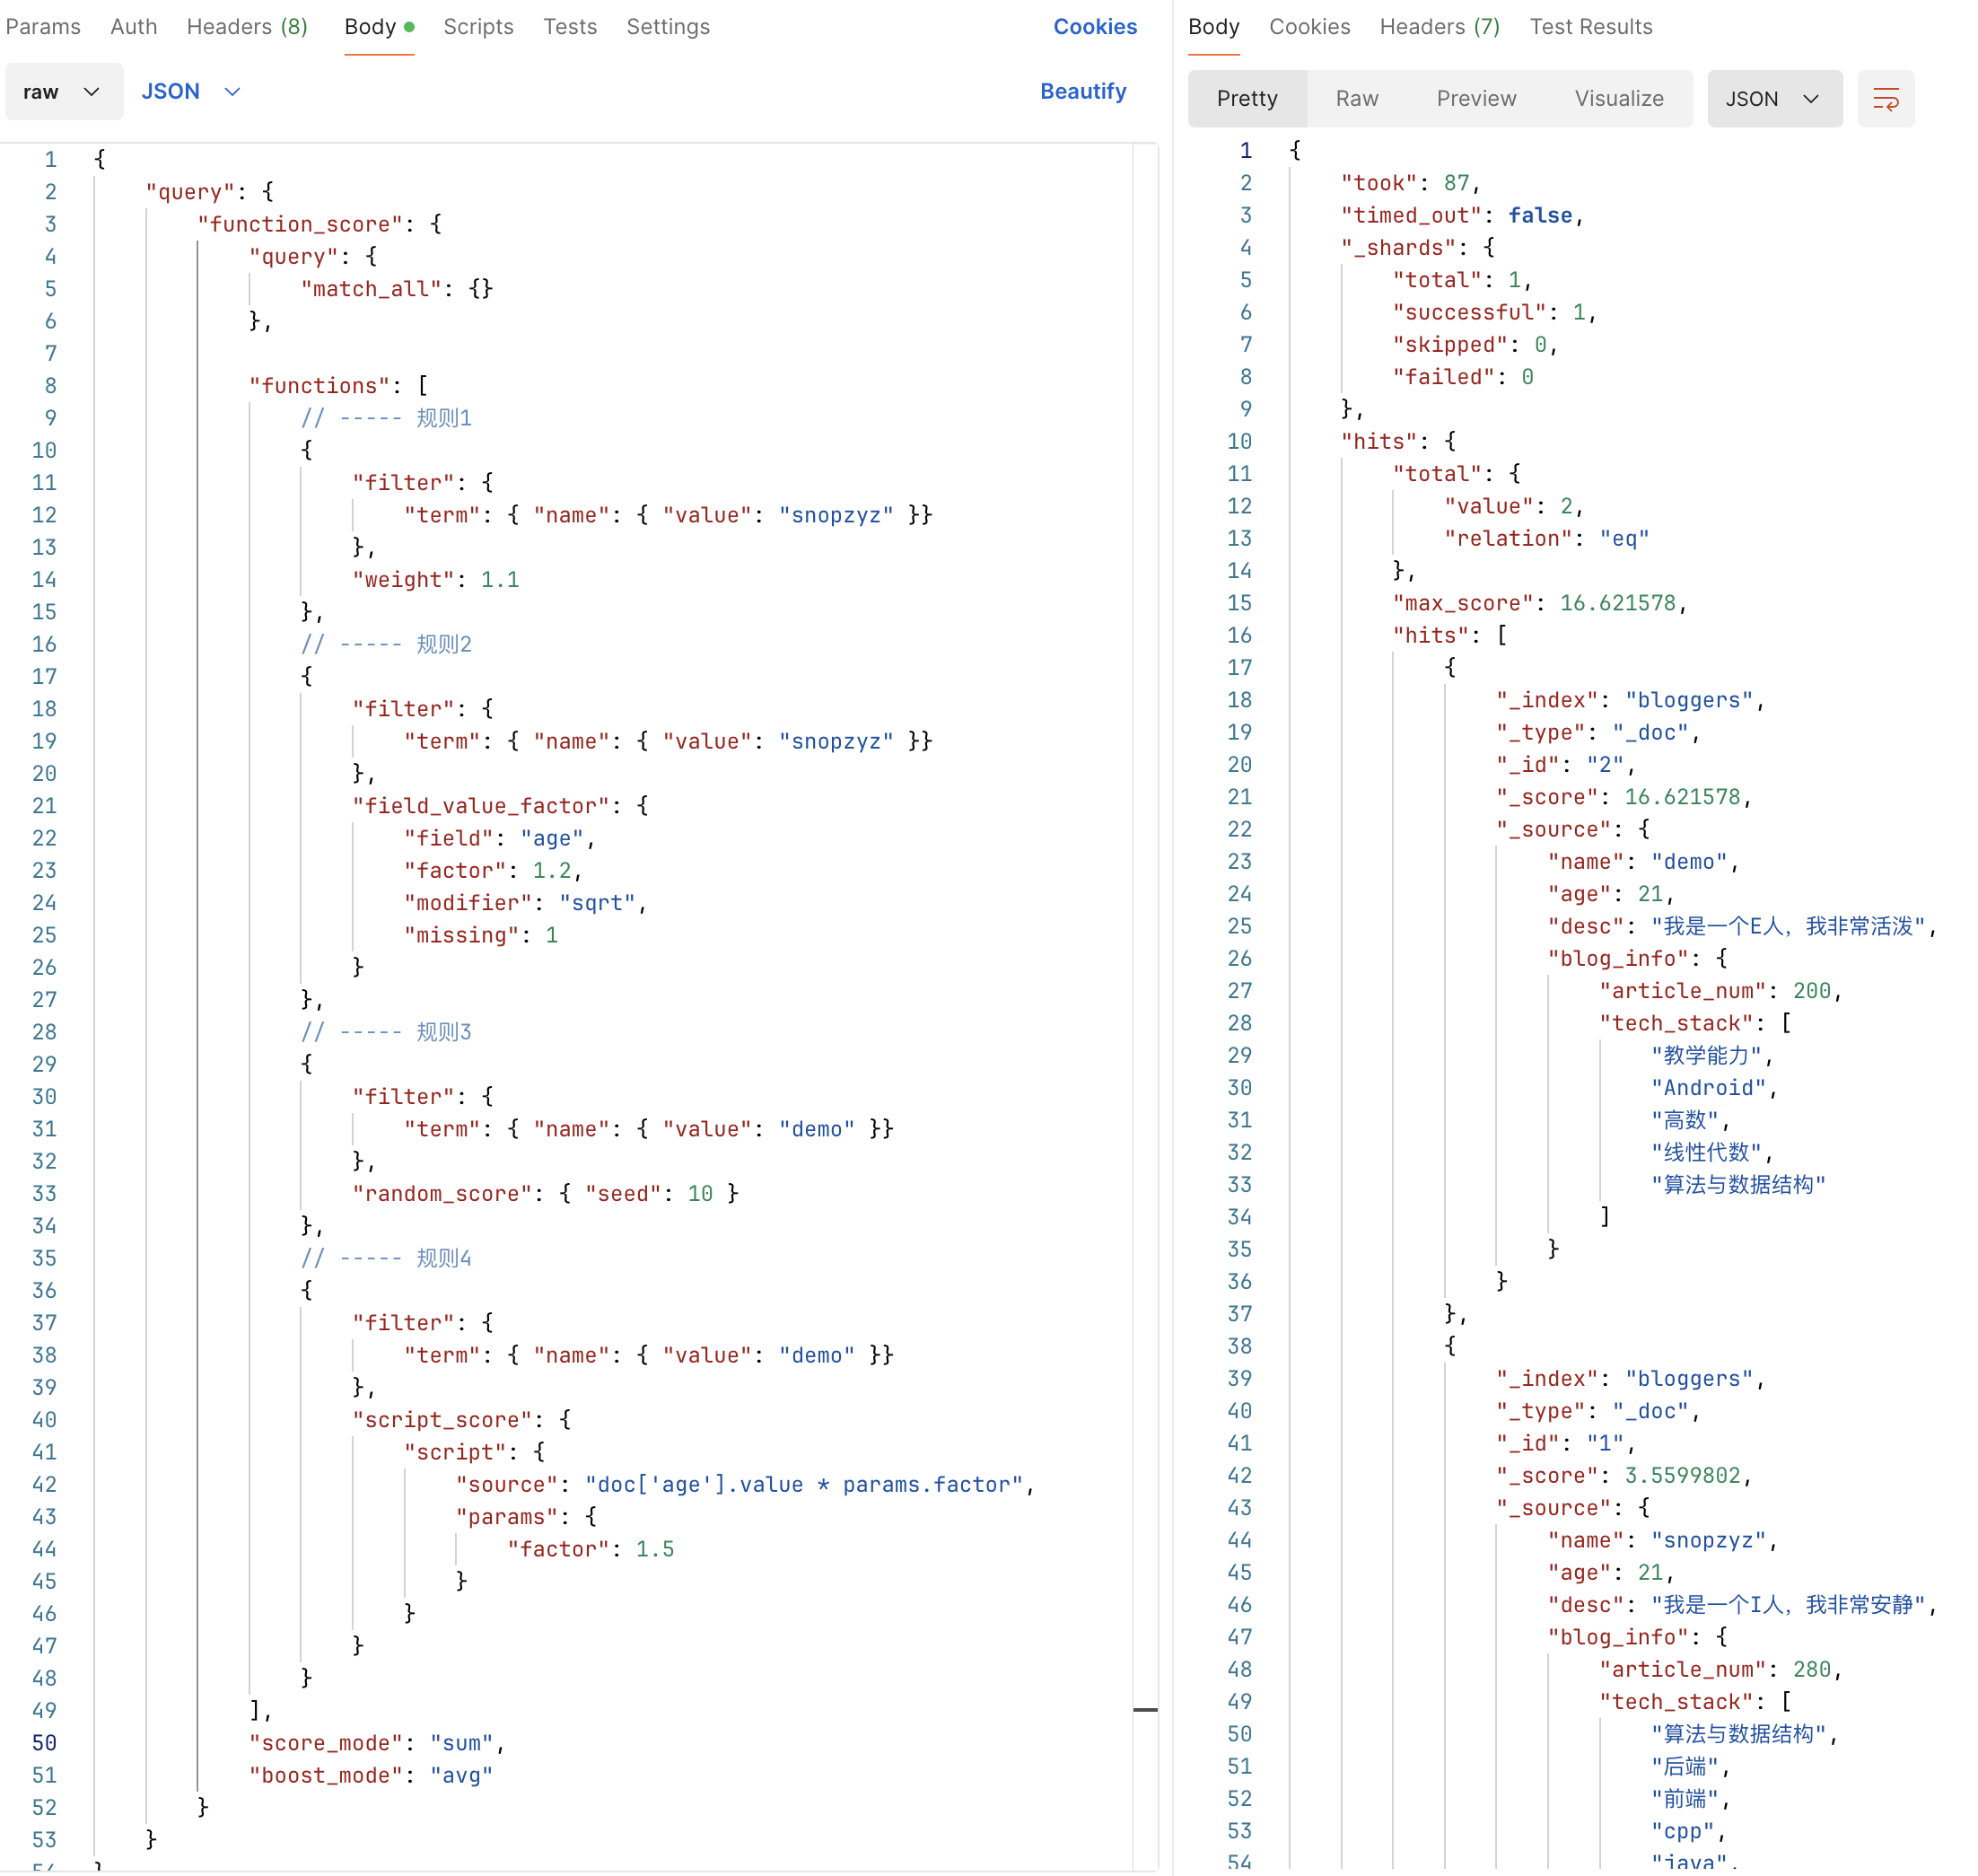Click the "score_mode": "sum" line
The height and width of the screenshot is (1876, 1978).
(x=376, y=1743)
